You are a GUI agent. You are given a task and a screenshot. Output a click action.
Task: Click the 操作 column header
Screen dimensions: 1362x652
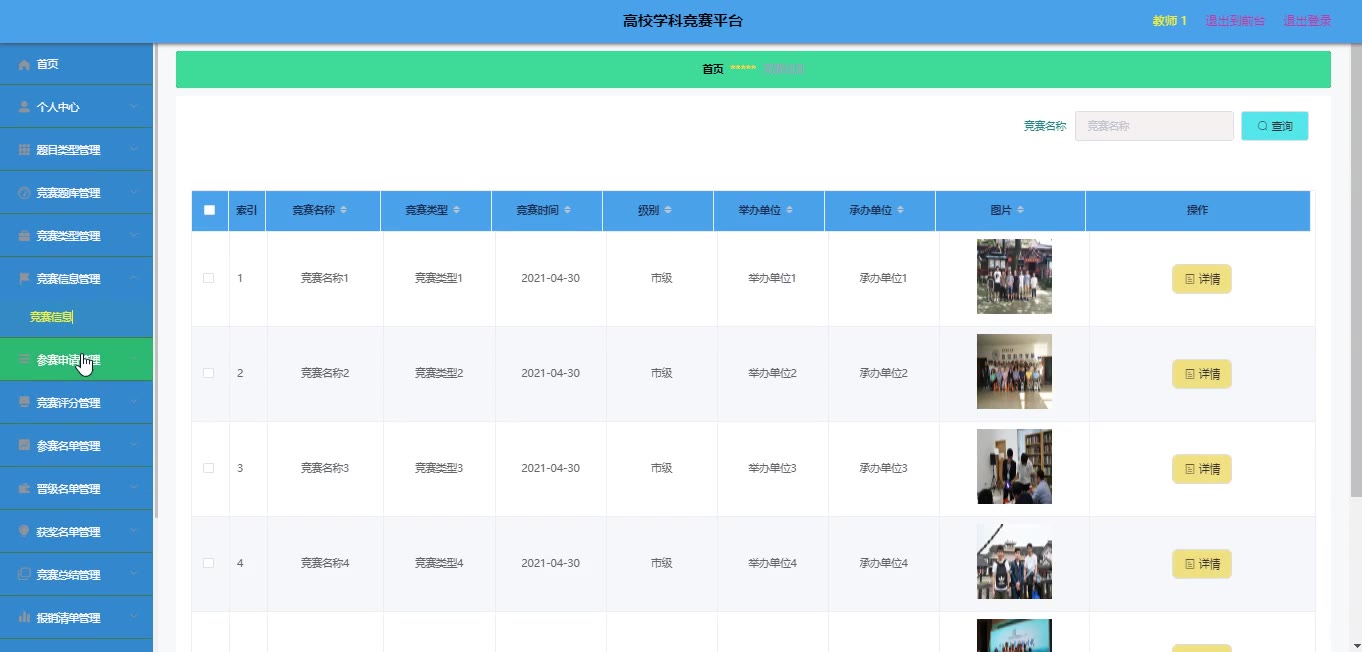(x=1197, y=210)
